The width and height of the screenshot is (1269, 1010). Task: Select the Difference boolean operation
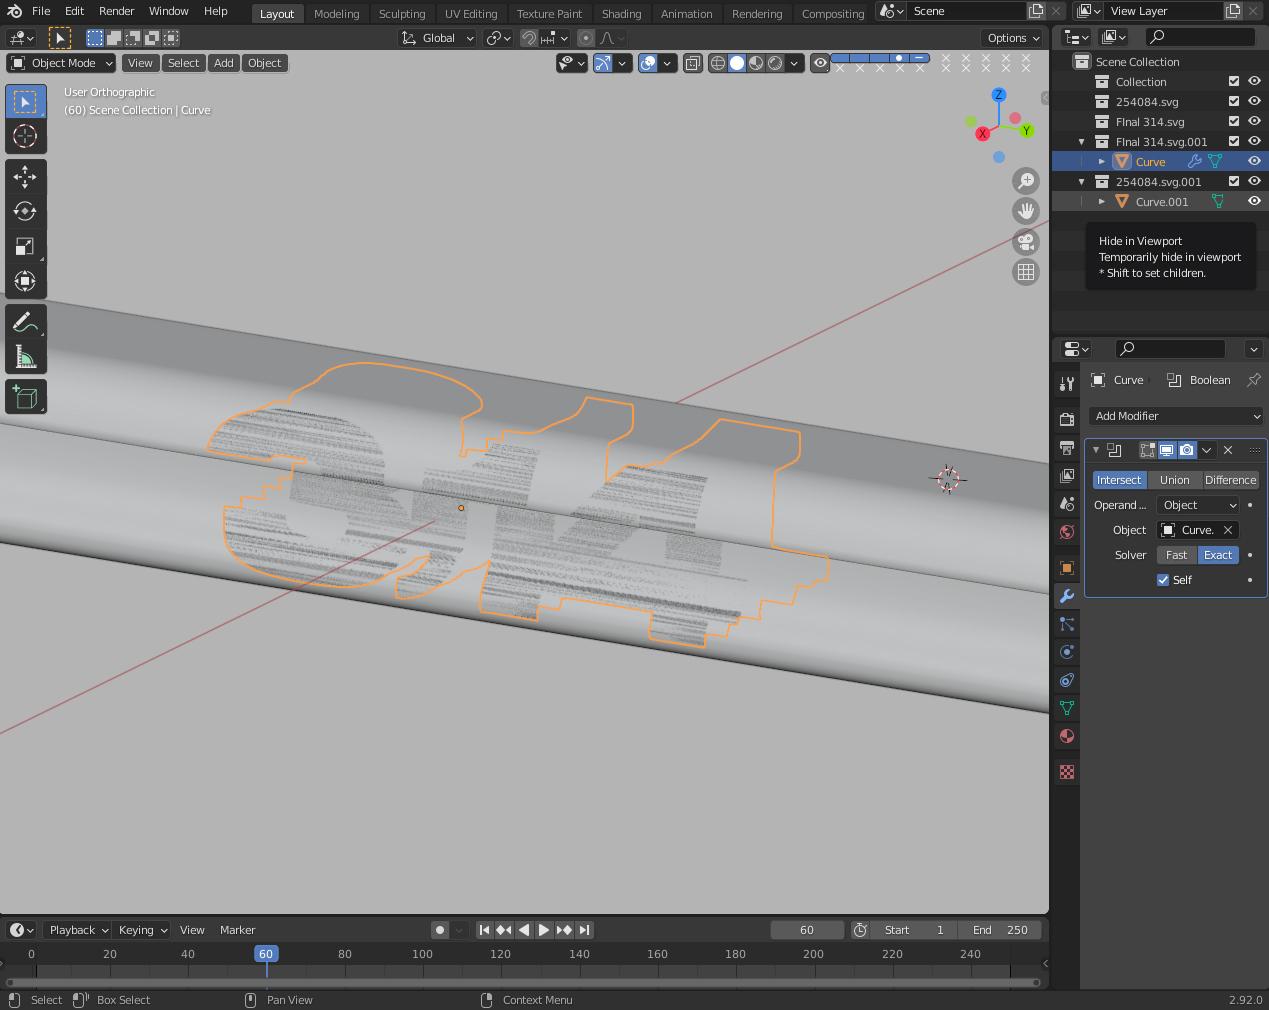pos(1230,480)
